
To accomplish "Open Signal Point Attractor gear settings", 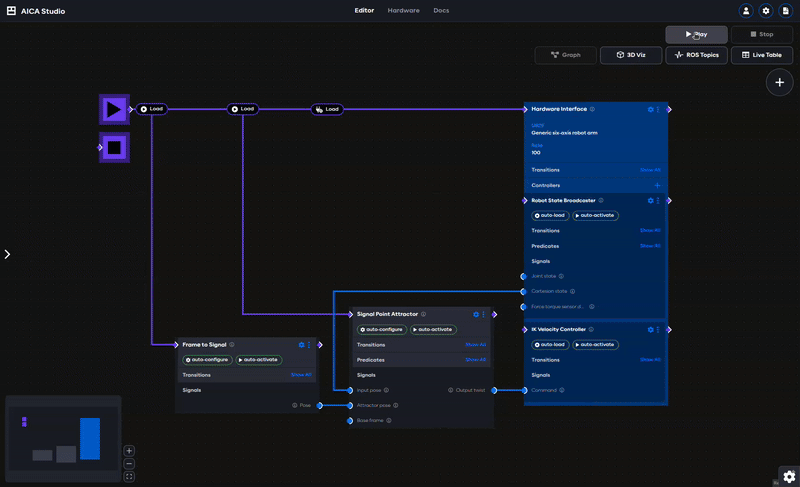I will (476, 314).
